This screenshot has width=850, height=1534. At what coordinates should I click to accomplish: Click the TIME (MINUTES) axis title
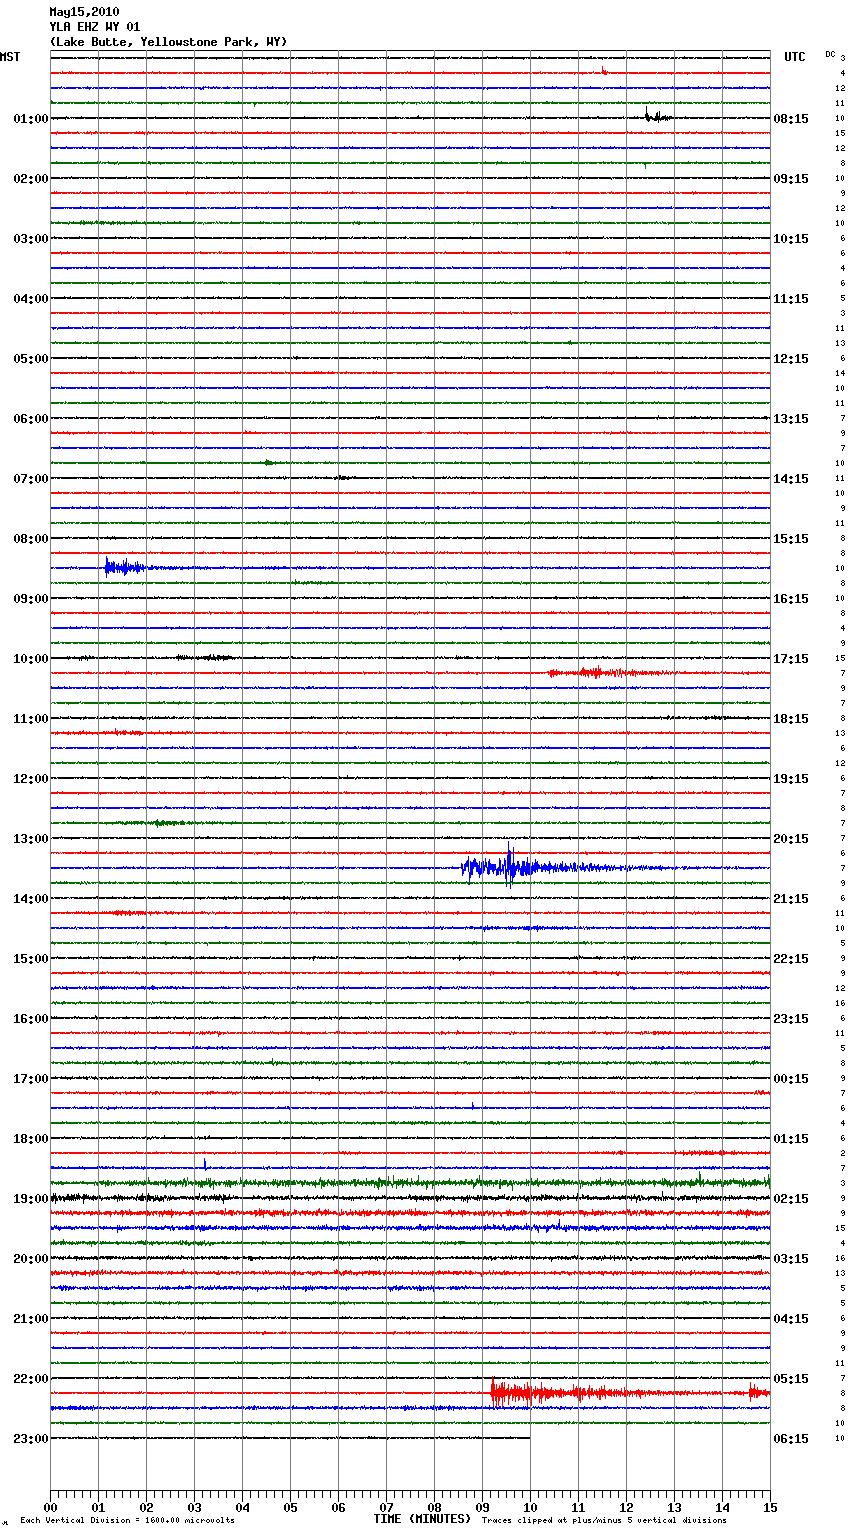tap(422, 1519)
